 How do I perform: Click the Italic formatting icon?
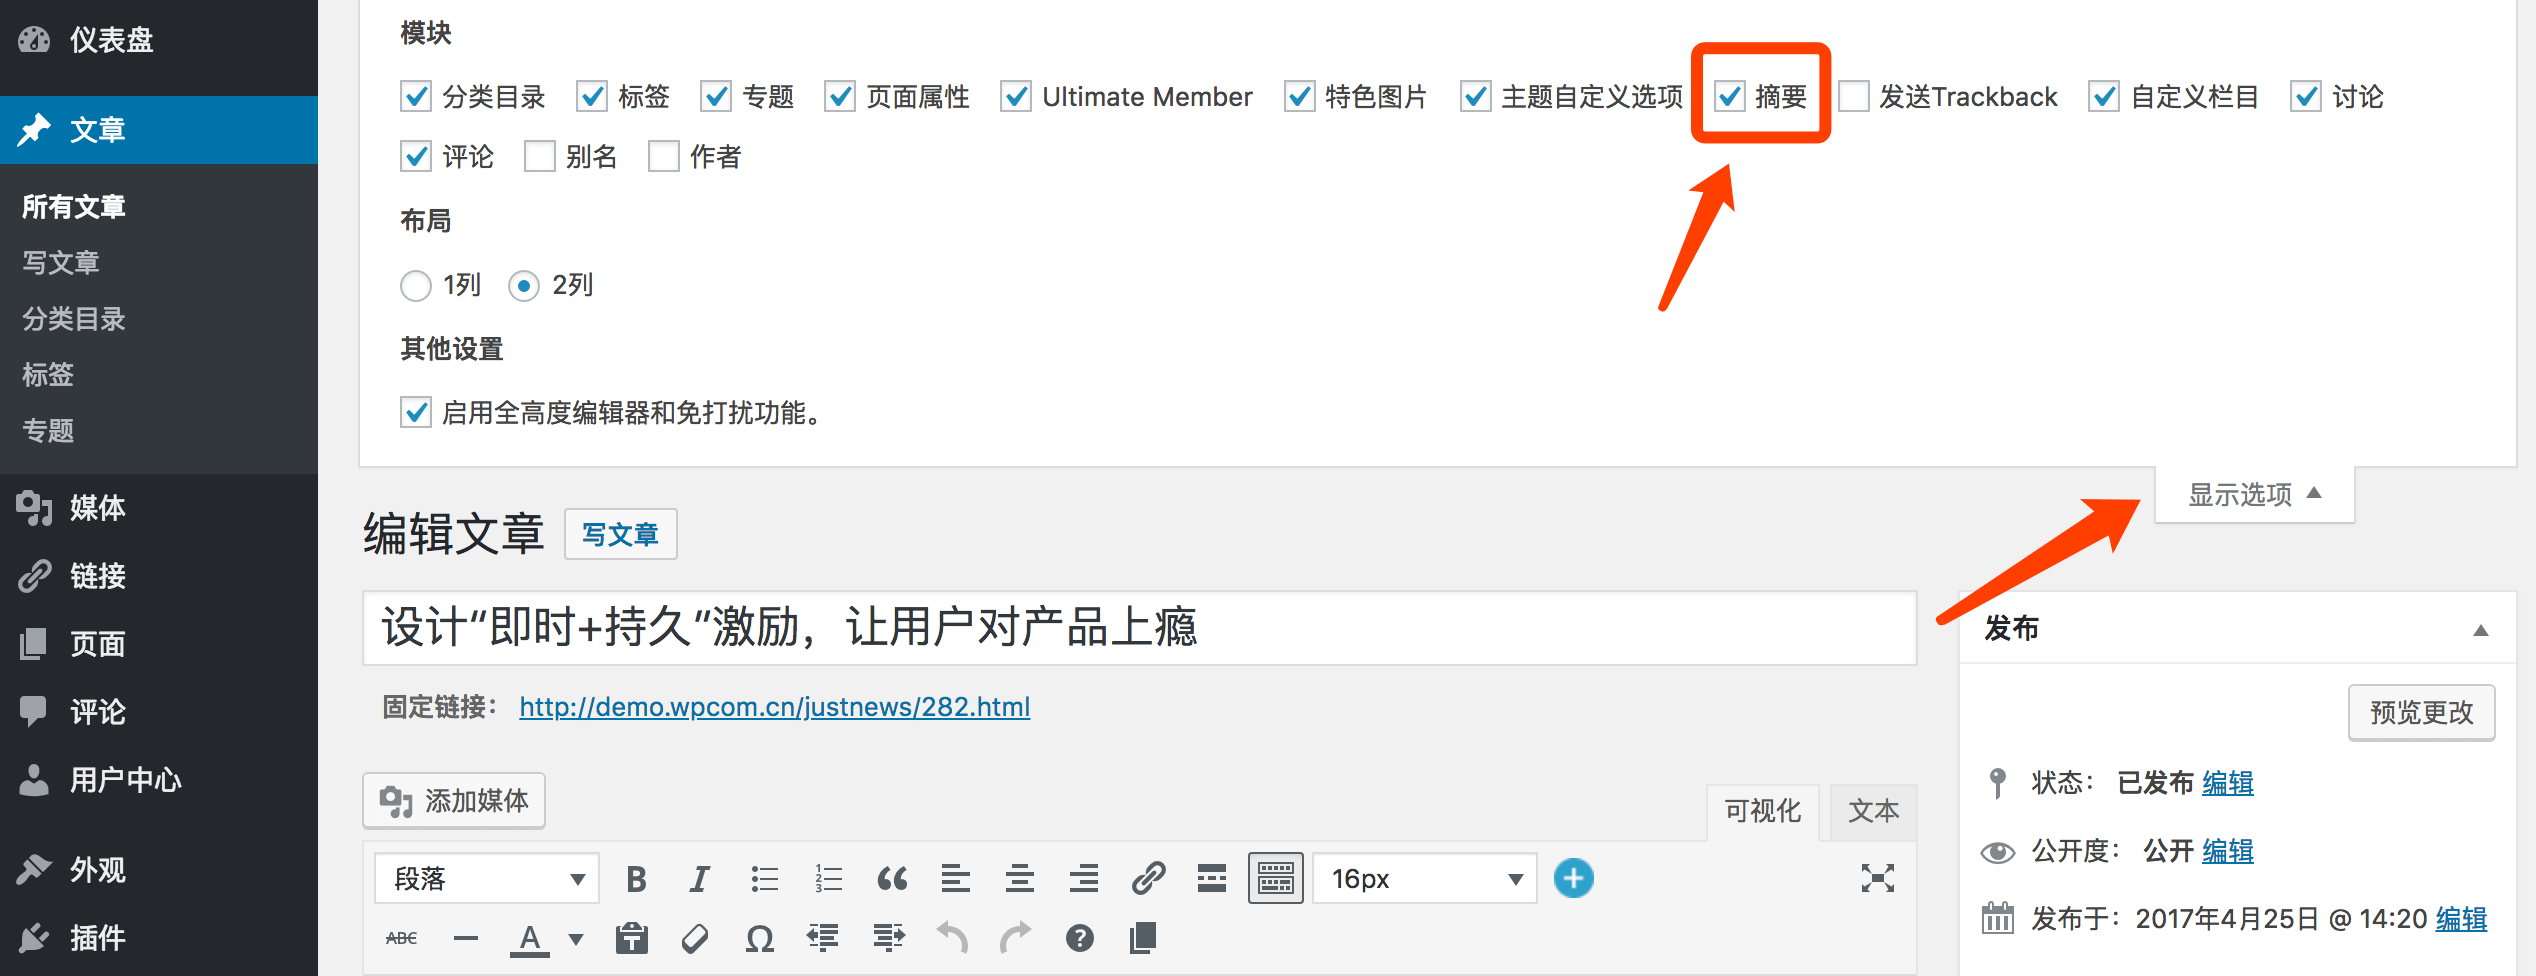tap(699, 879)
